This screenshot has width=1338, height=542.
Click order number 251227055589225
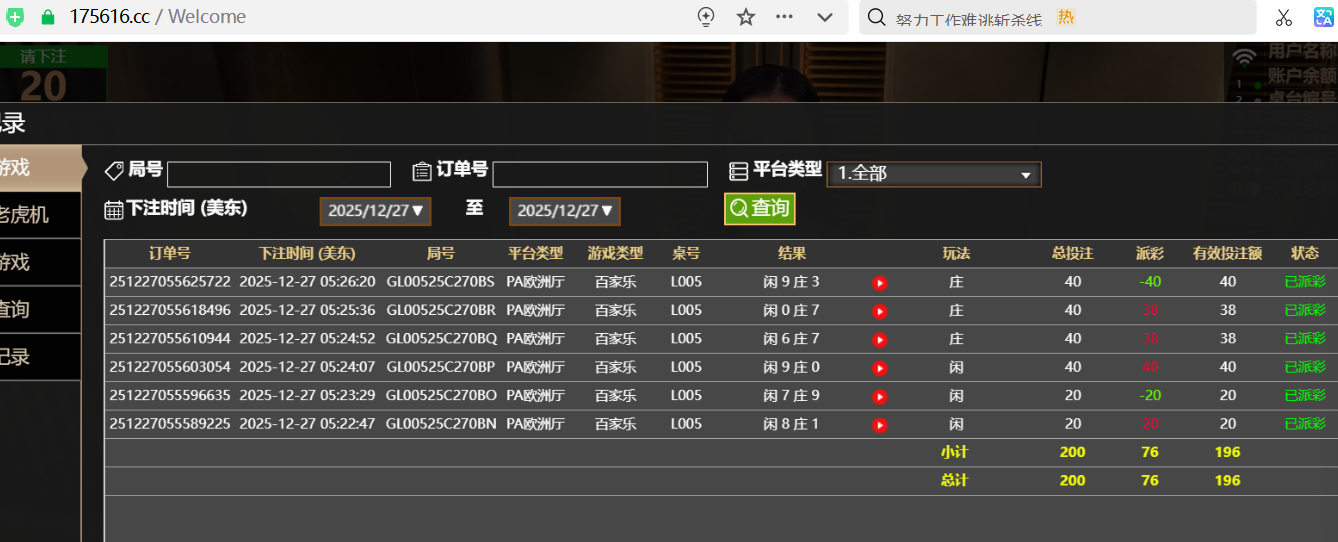[x=170, y=424]
